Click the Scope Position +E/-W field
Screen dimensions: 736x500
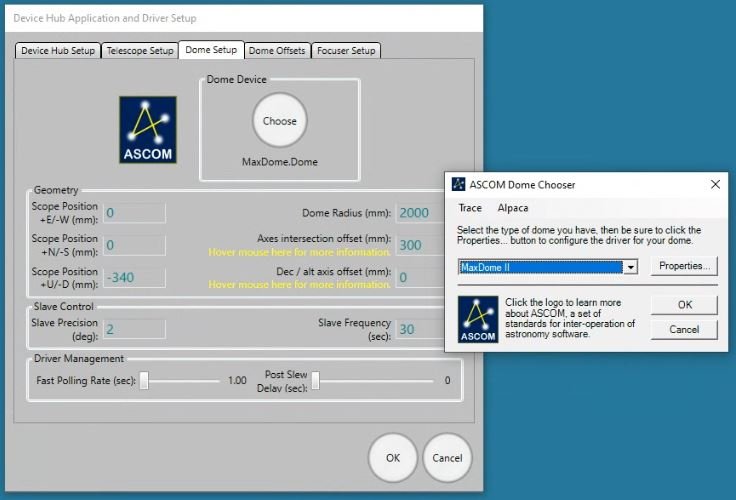134,213
